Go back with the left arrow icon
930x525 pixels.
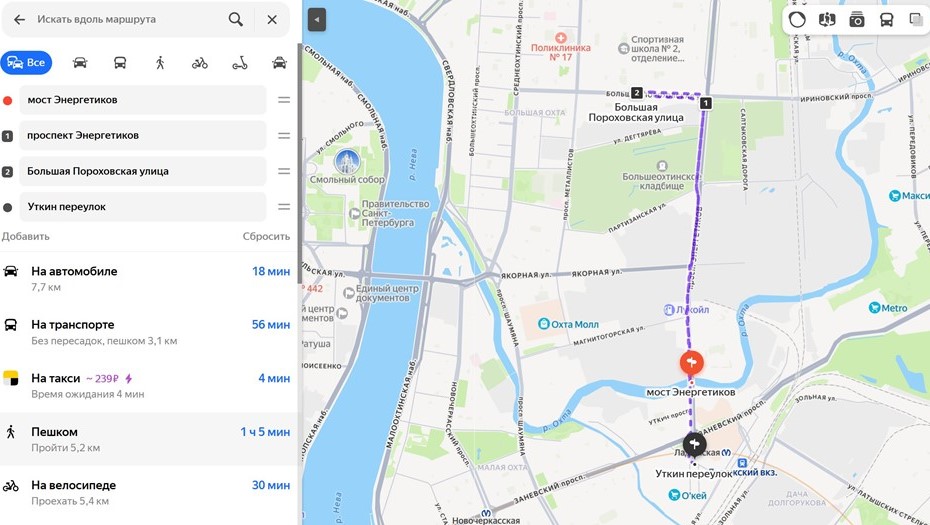[20, 20]
